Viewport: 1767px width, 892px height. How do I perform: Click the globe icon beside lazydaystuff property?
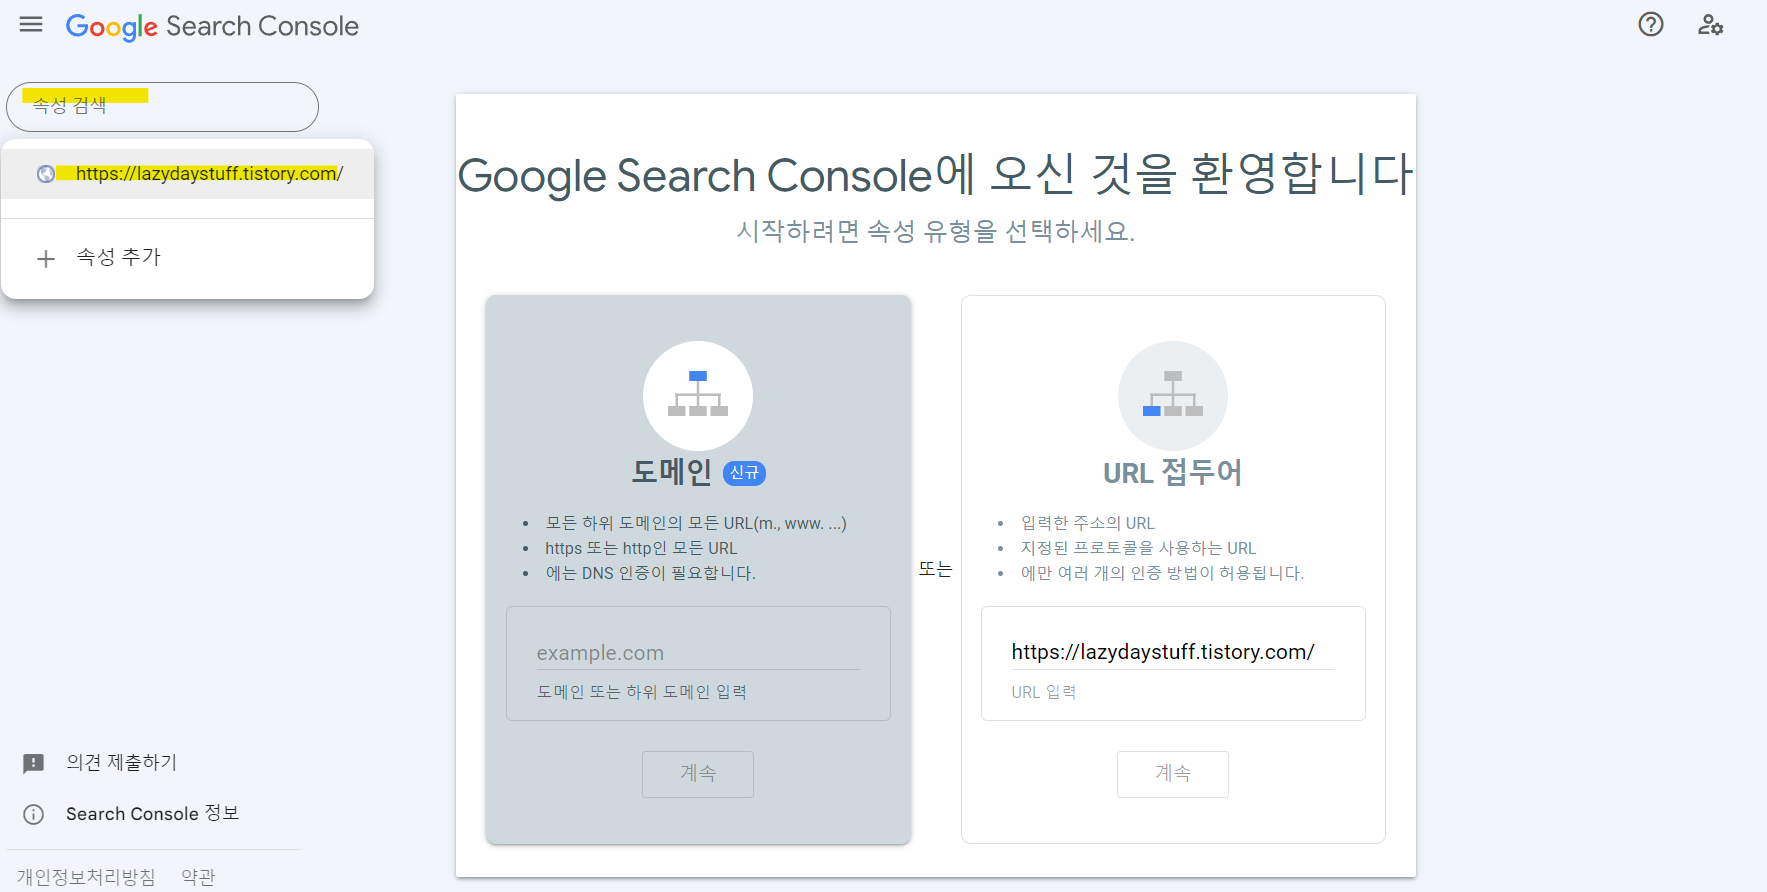tap(46, 174)
